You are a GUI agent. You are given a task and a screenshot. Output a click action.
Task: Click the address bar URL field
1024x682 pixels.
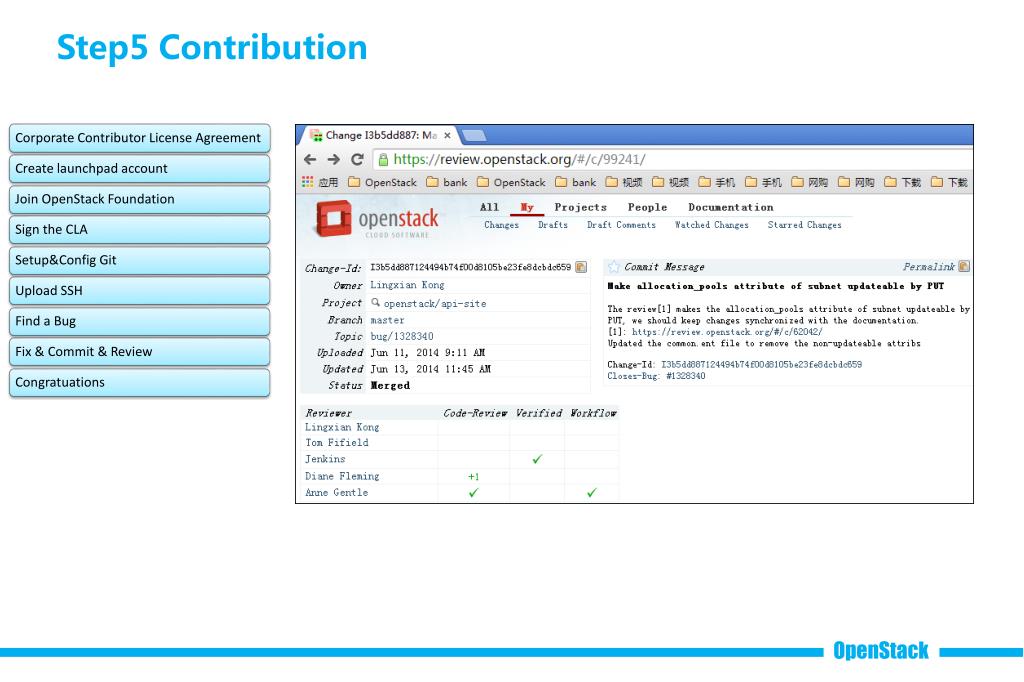(x=673, y=159)
